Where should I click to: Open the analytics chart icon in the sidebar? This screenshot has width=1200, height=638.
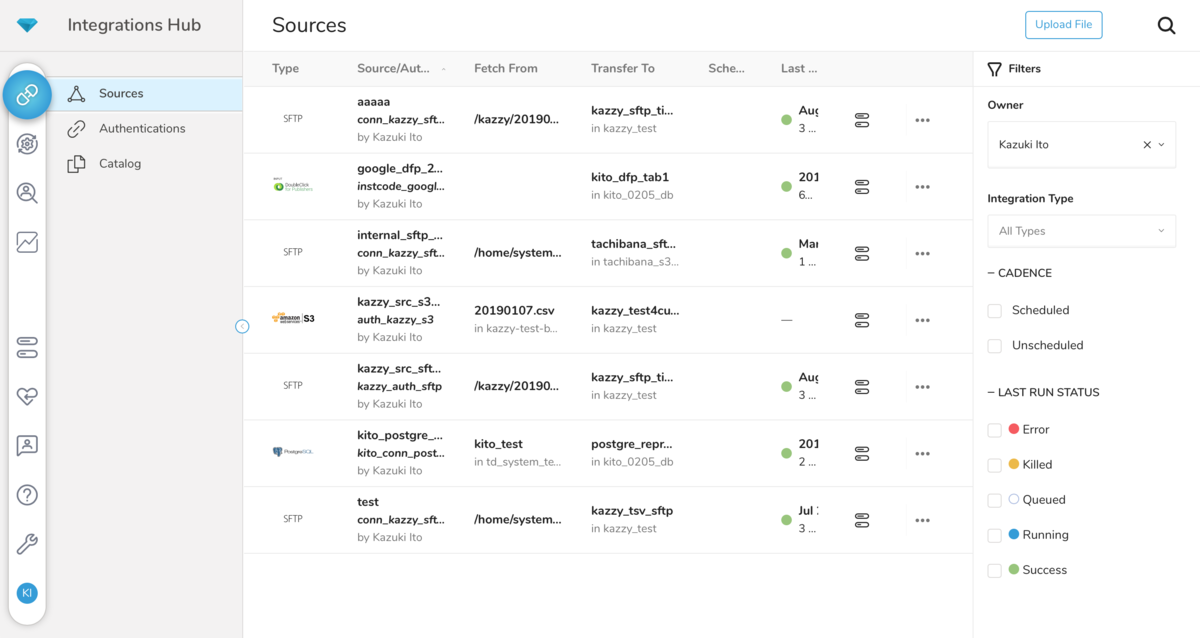[27, 241]
